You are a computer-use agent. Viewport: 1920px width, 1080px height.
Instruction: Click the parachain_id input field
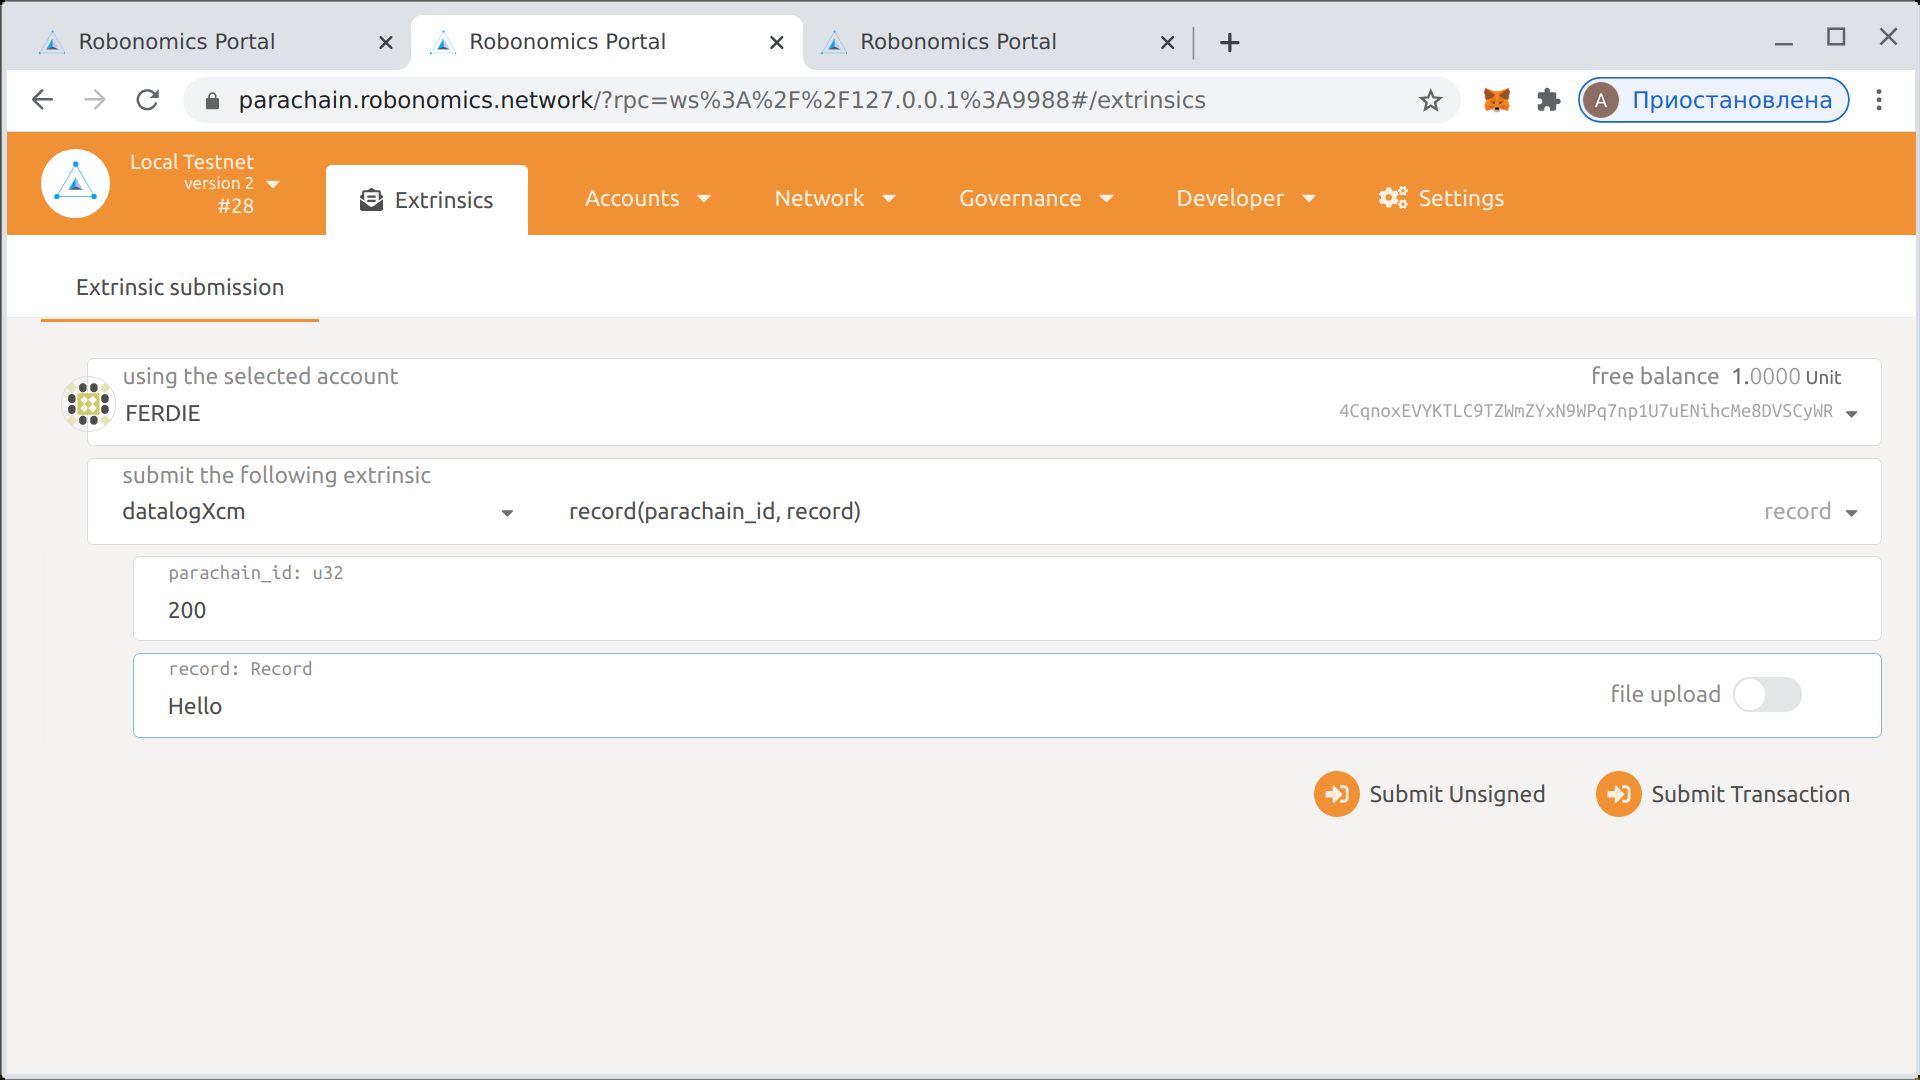click(1007, 598)
